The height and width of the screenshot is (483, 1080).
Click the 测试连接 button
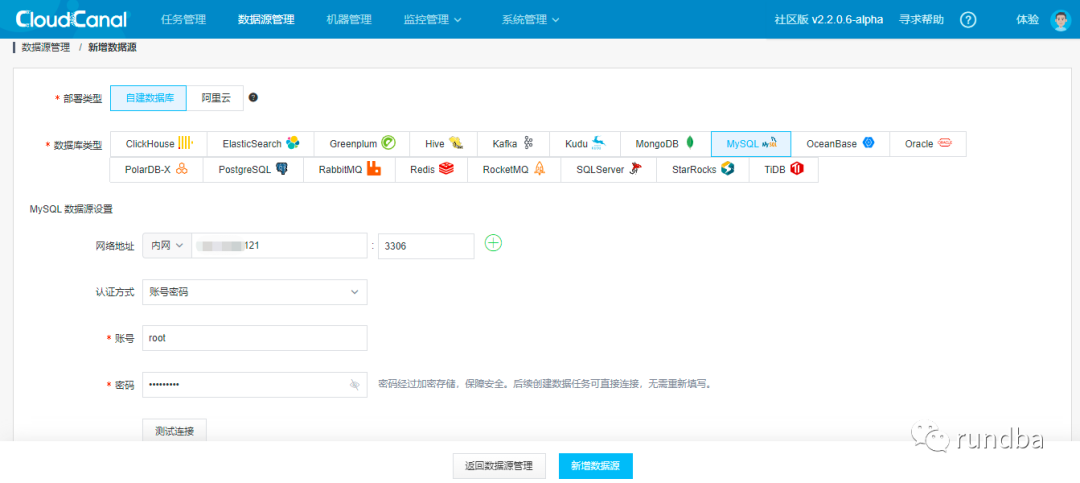click(174, 431)
